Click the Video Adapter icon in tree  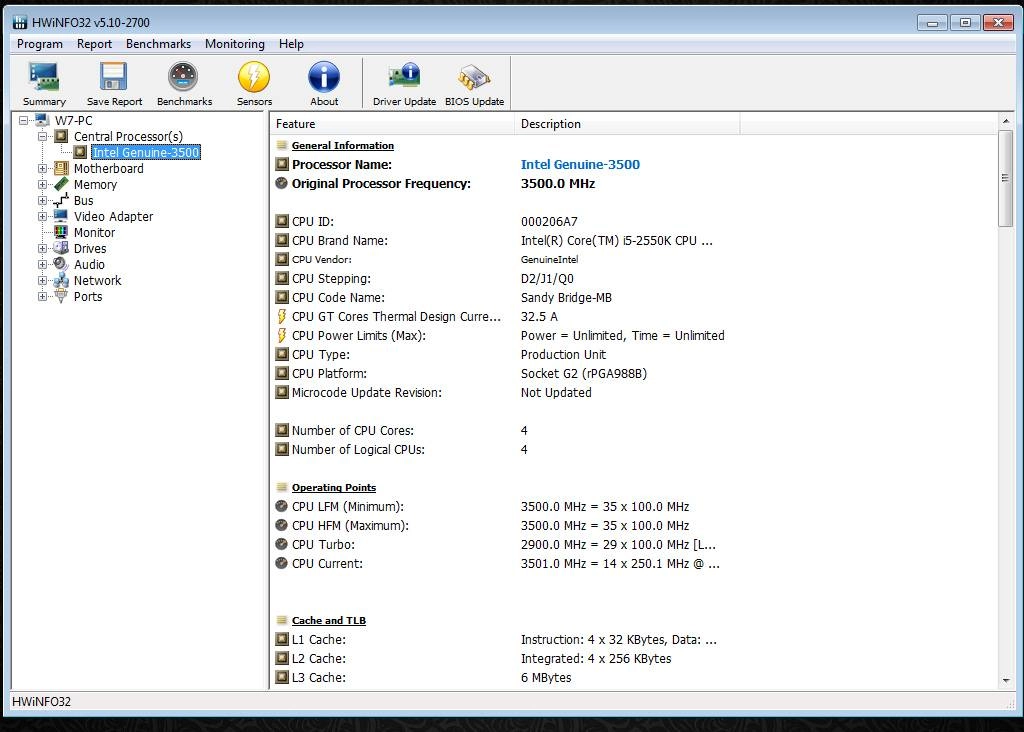[61, 216]
